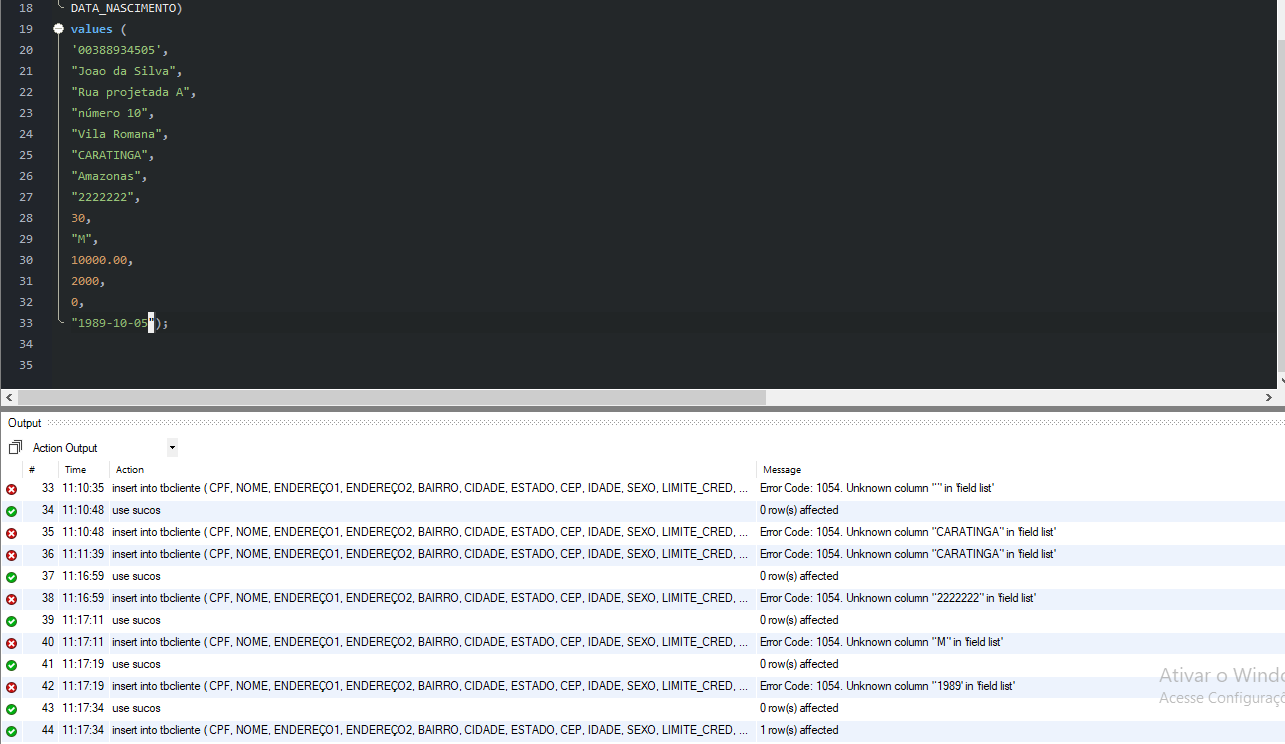The width and height of the screenshot is (1285, 744).
Task: Click the green check icon on row 43
Action: click(11, 709)
